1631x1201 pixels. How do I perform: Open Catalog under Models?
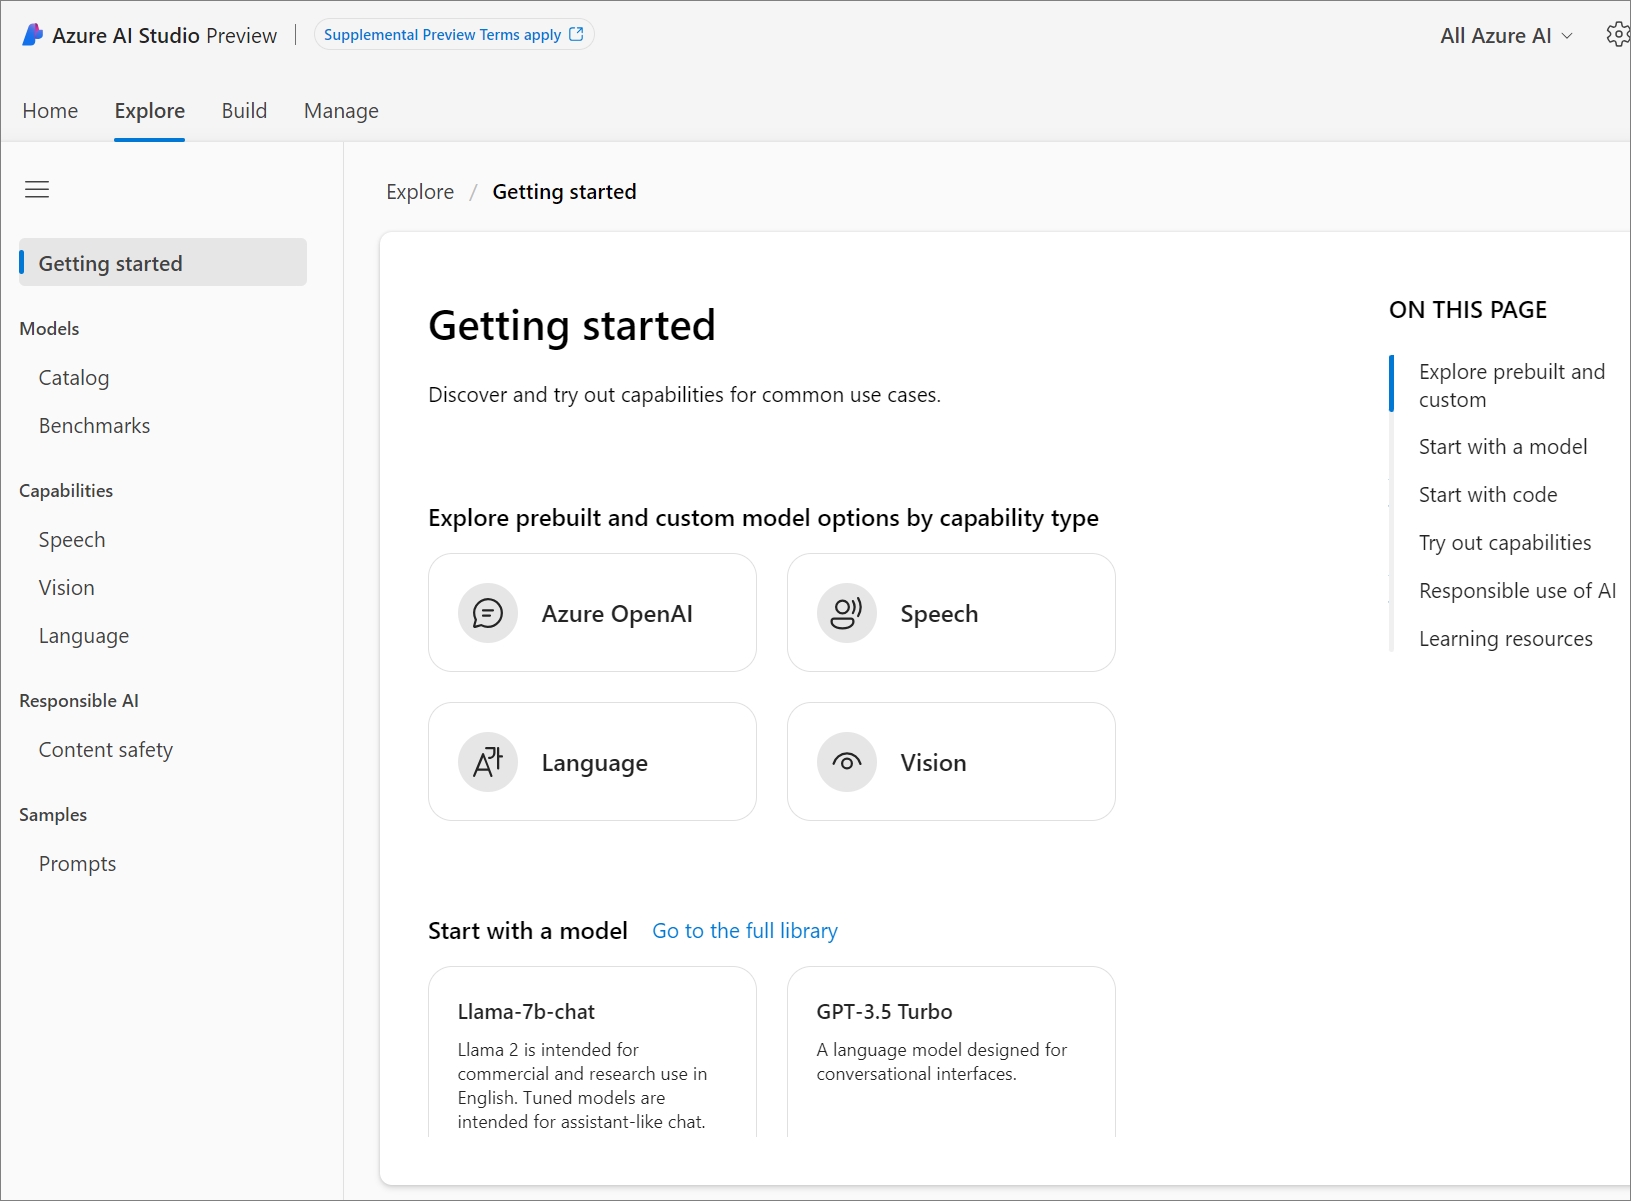tap(74, 378)
